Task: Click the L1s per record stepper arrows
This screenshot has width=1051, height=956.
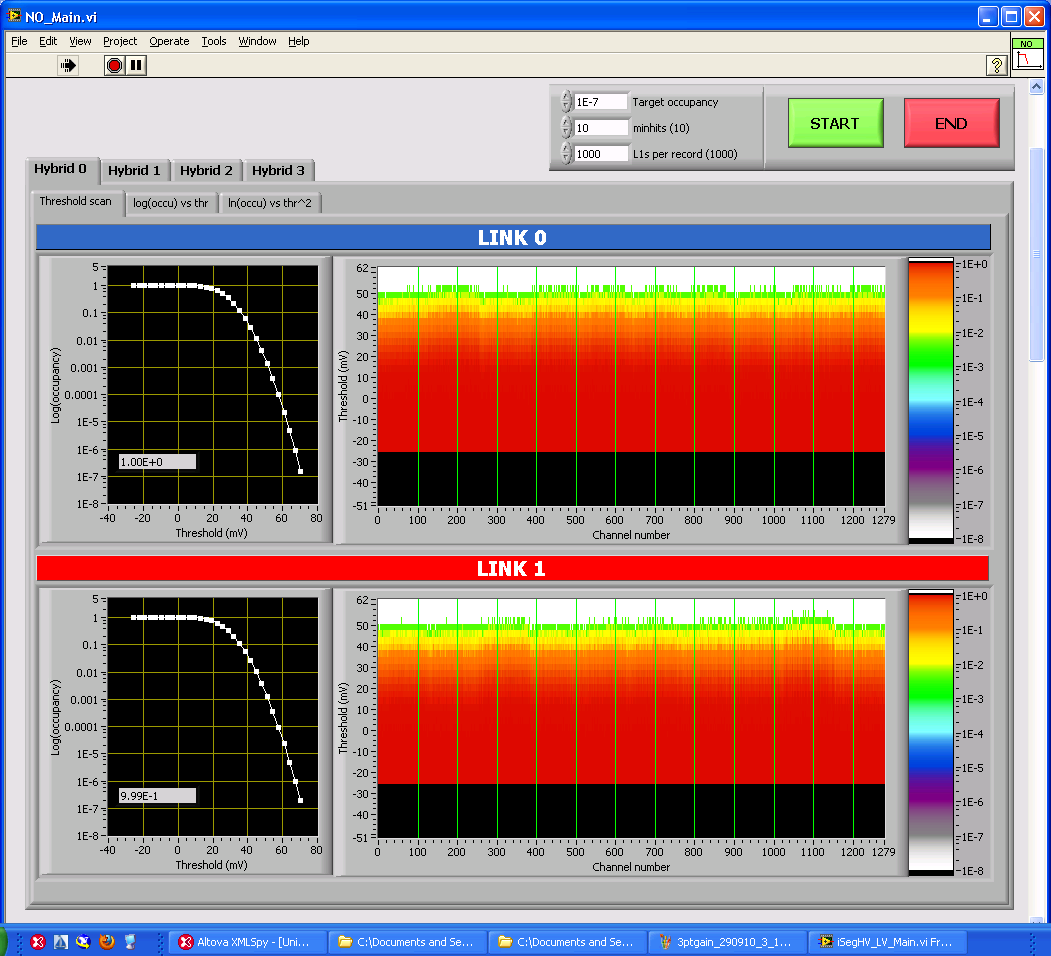Action: pyautogui.click(x=567, y=154)
